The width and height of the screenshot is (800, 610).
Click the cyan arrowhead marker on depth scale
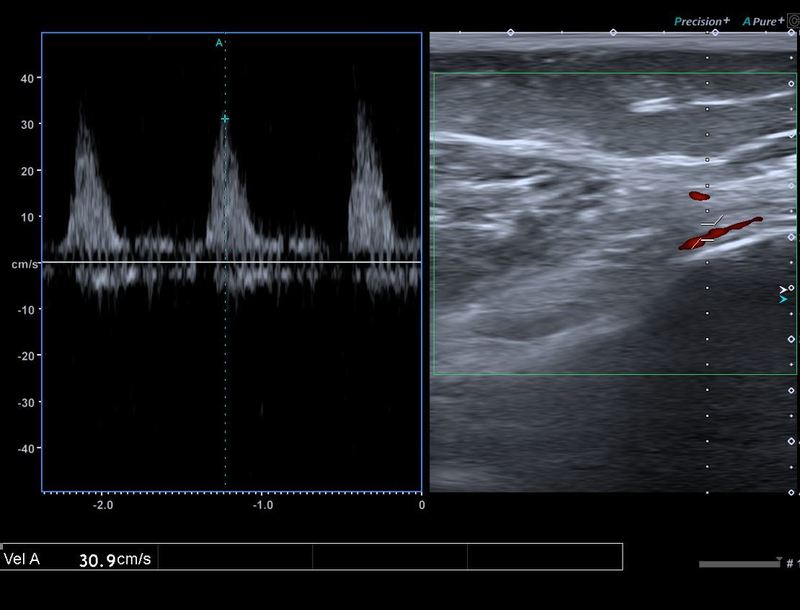tap(783, 298)
